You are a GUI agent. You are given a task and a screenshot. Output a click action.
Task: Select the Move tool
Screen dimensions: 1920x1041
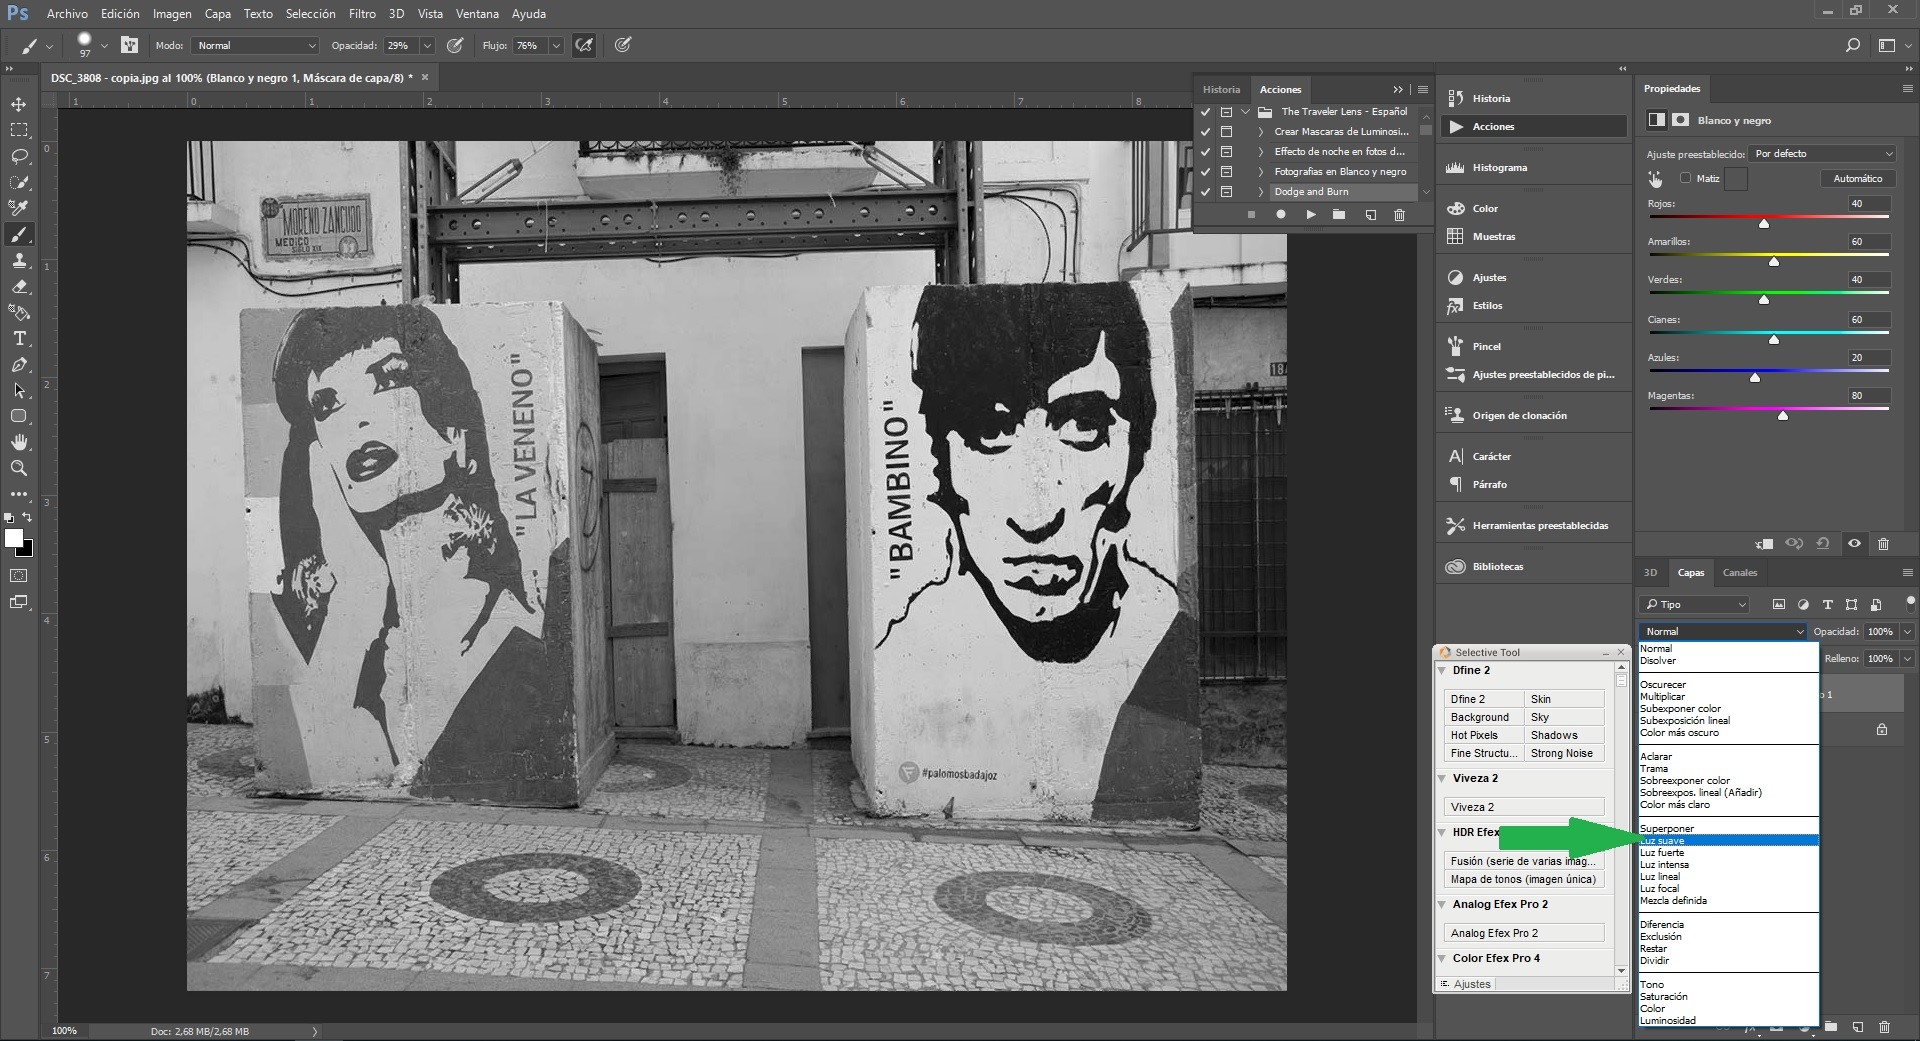click(19, 104)
